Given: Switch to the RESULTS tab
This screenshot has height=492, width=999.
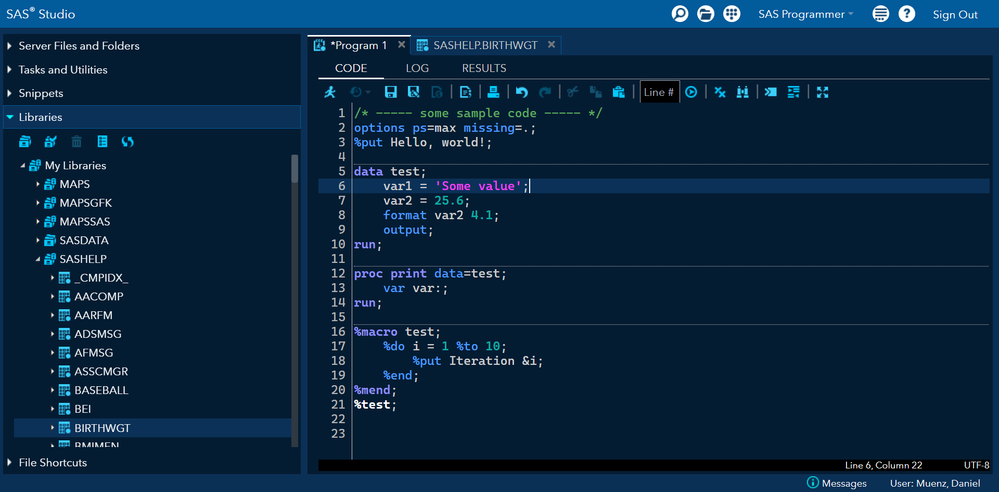Looking at the screenshot, I should click(483, 68).
